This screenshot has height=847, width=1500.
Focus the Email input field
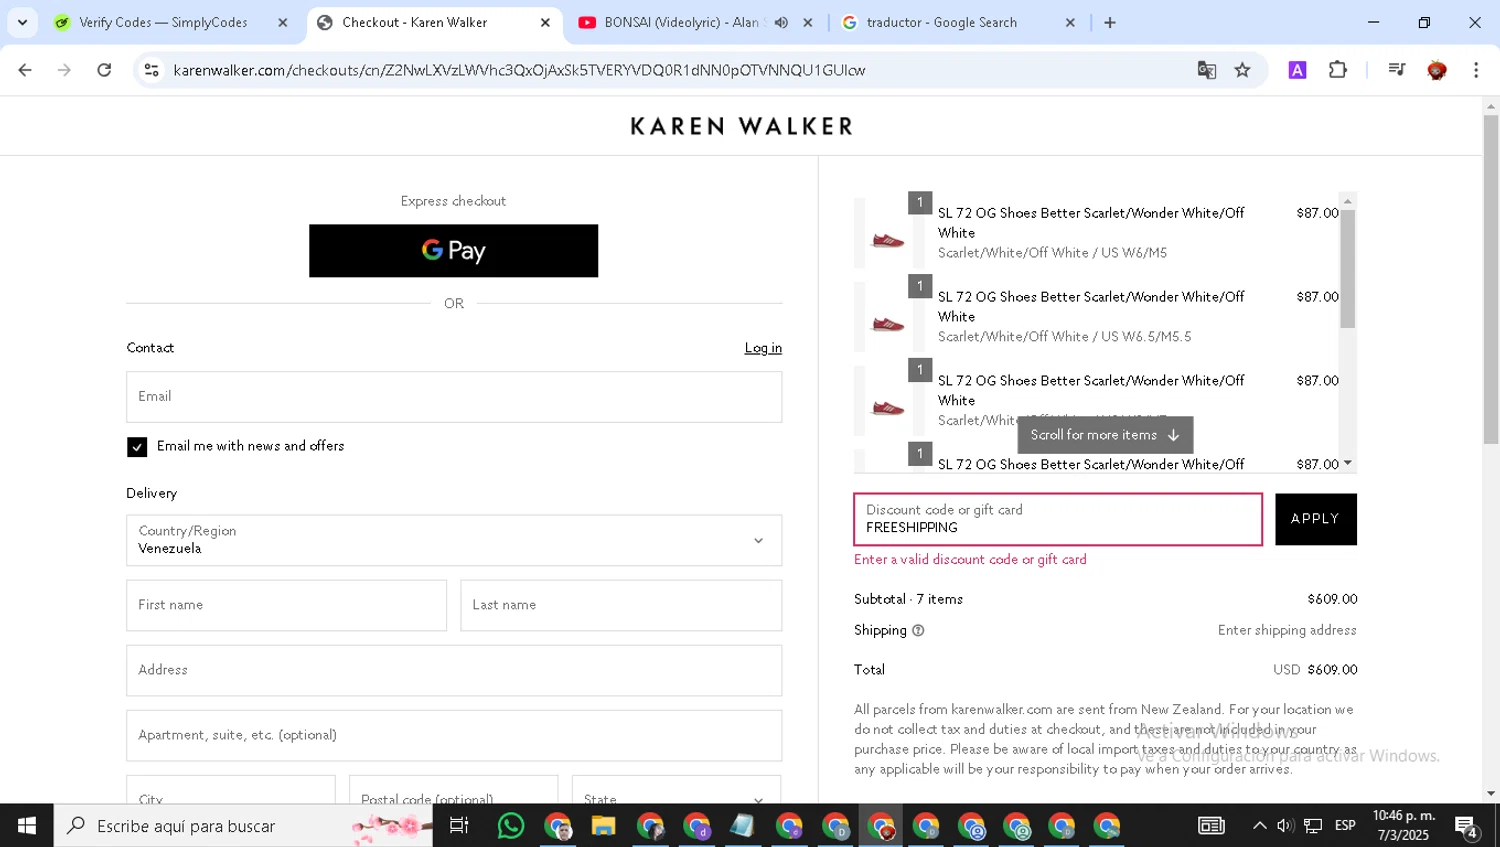pos(454,397)
